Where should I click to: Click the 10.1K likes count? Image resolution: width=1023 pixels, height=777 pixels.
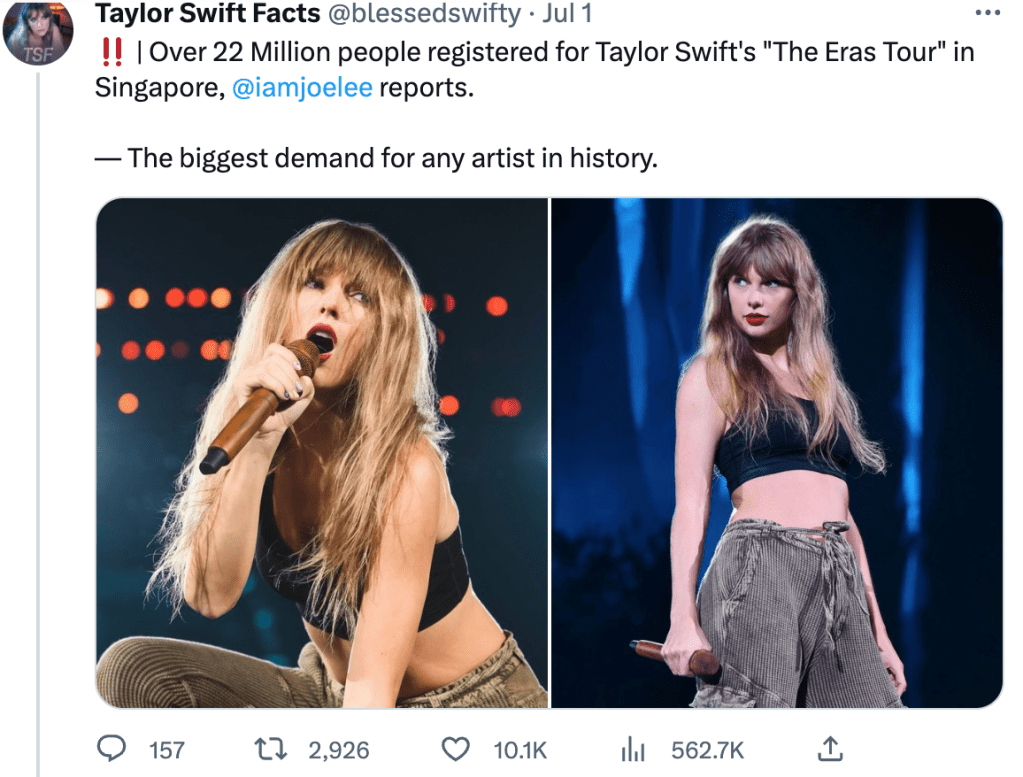tap(520, 750)
